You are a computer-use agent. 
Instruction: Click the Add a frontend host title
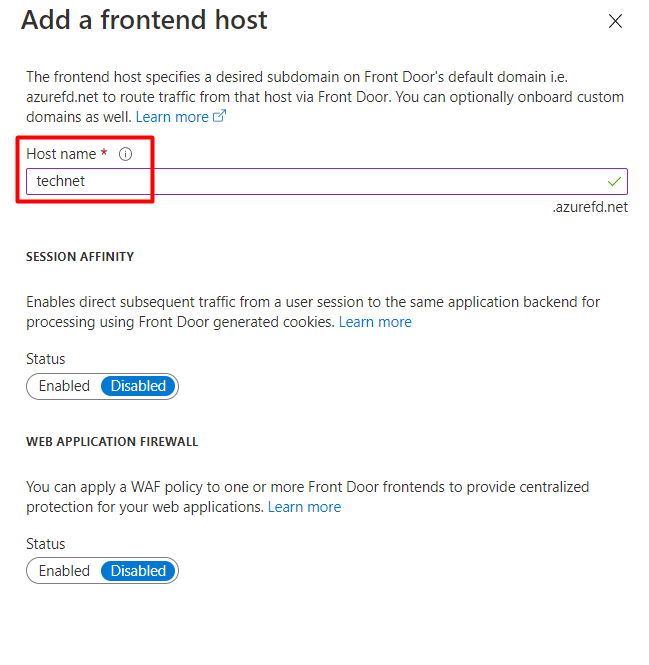pos(144,20)
